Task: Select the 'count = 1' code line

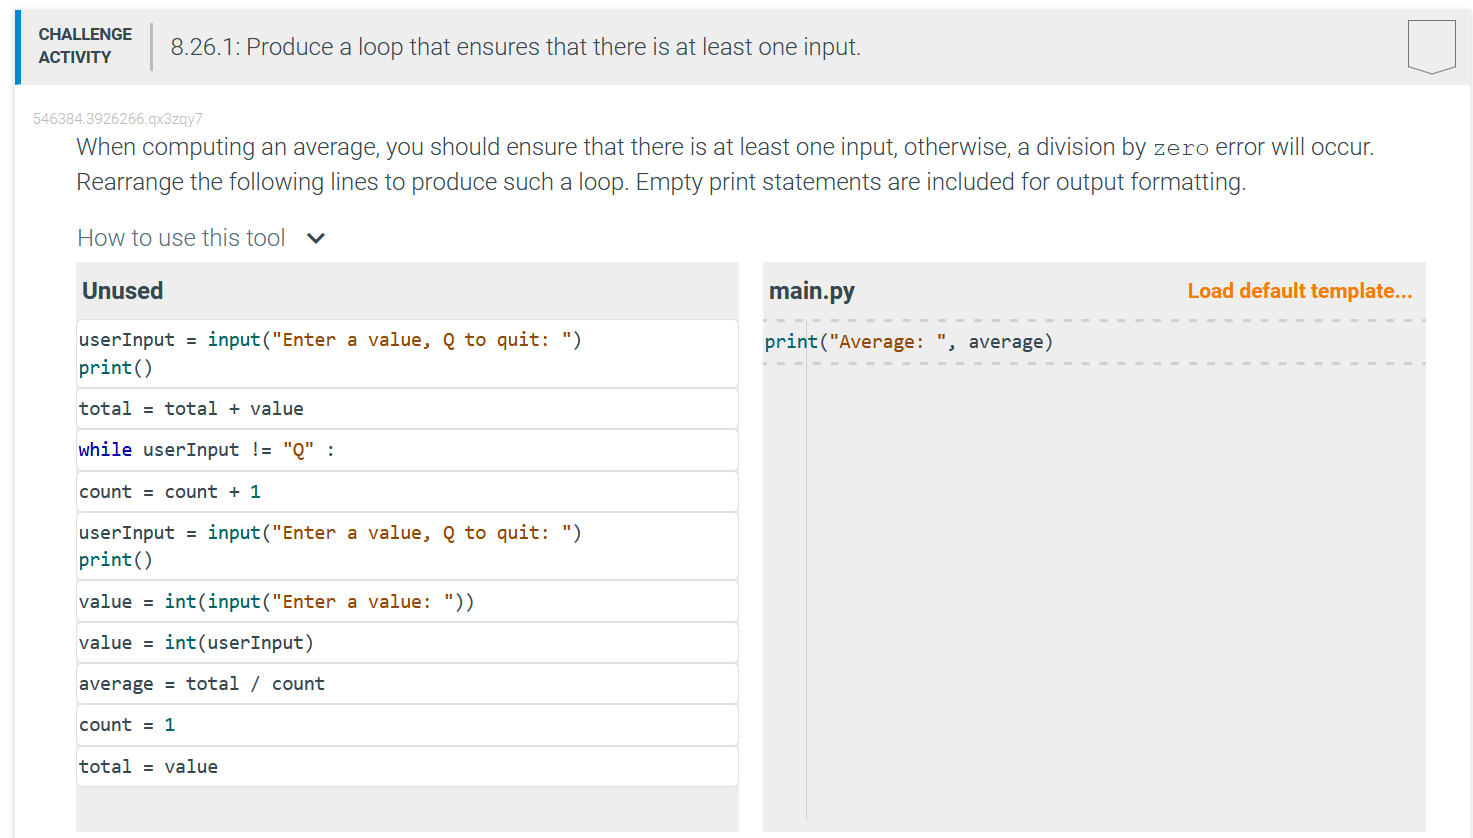Action: point(407,724)
